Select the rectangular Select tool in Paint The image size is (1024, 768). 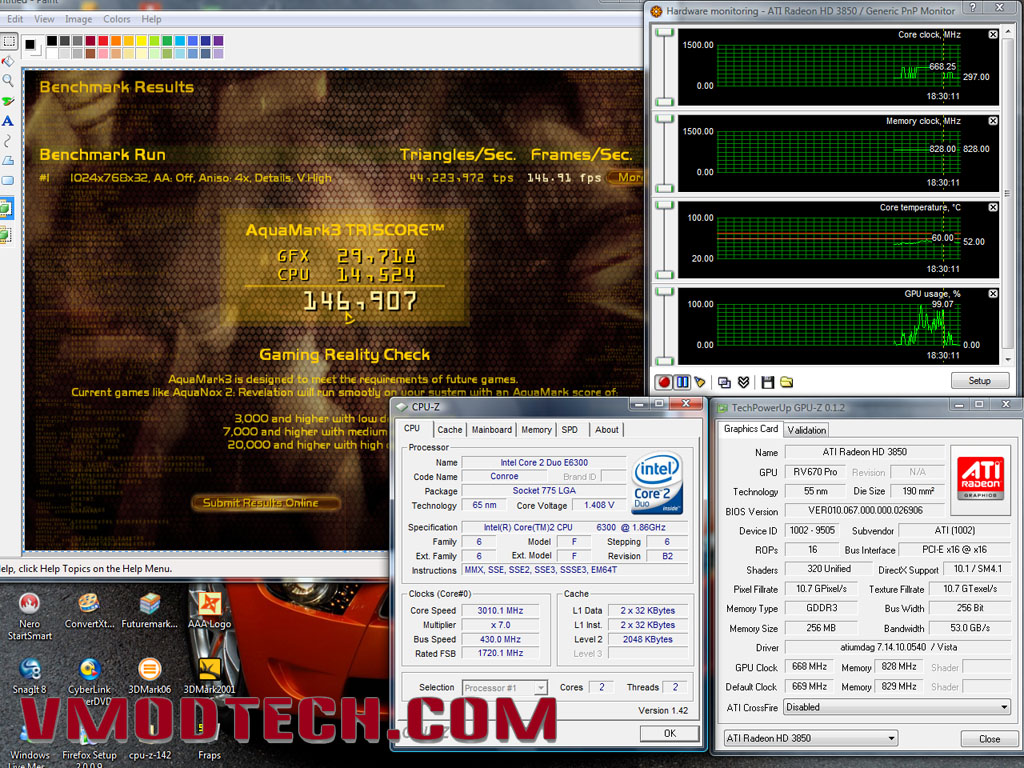coord(8,42)
